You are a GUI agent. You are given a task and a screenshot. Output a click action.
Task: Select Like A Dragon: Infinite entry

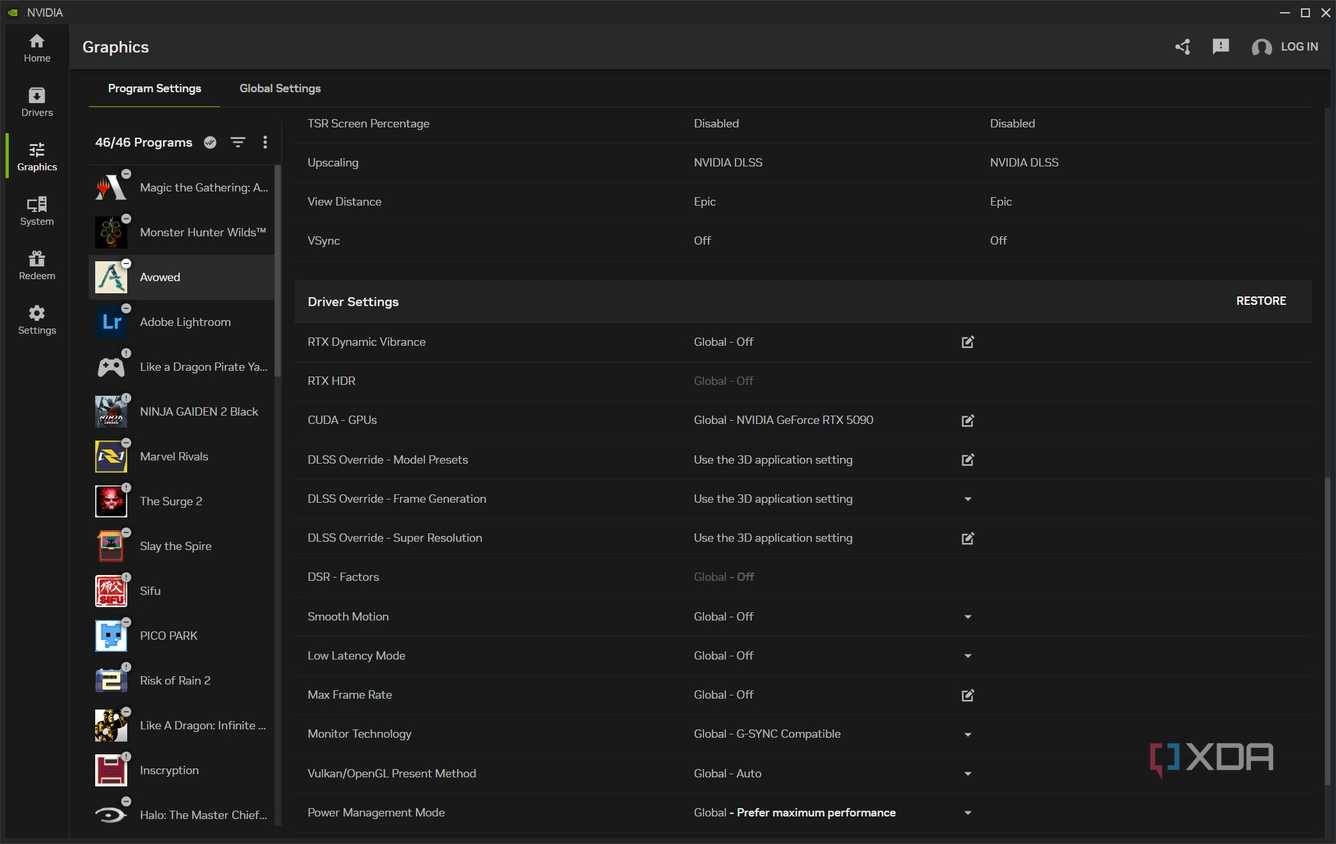point(182,725)
